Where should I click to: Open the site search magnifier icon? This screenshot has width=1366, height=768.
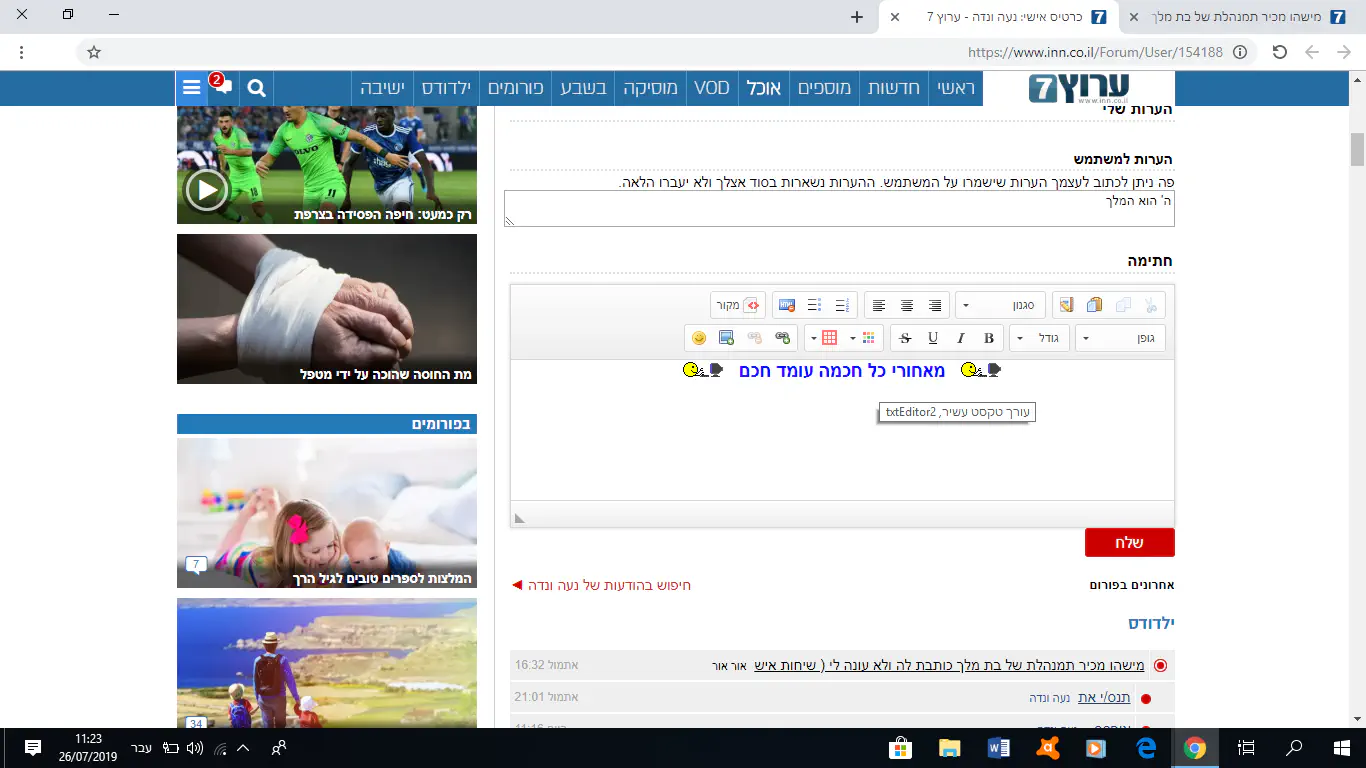point(256,88)
